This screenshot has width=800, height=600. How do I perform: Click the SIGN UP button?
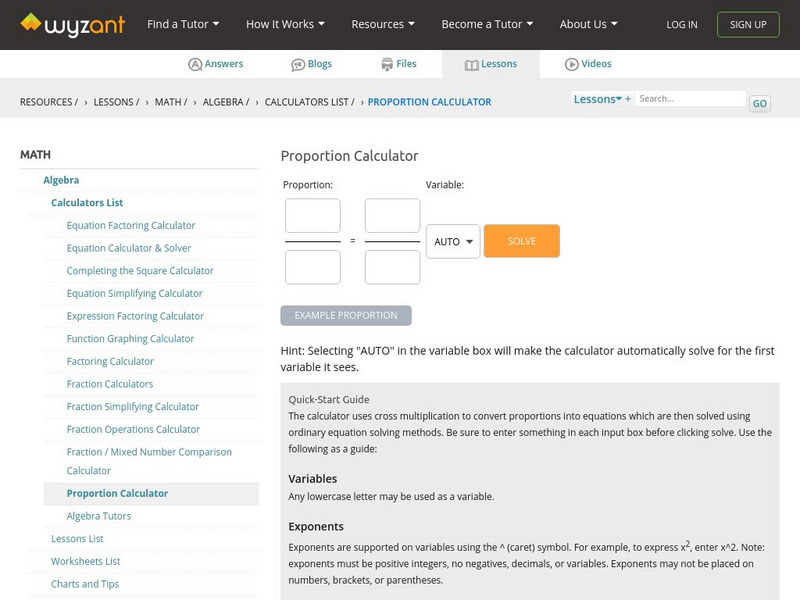pos(748,24)
